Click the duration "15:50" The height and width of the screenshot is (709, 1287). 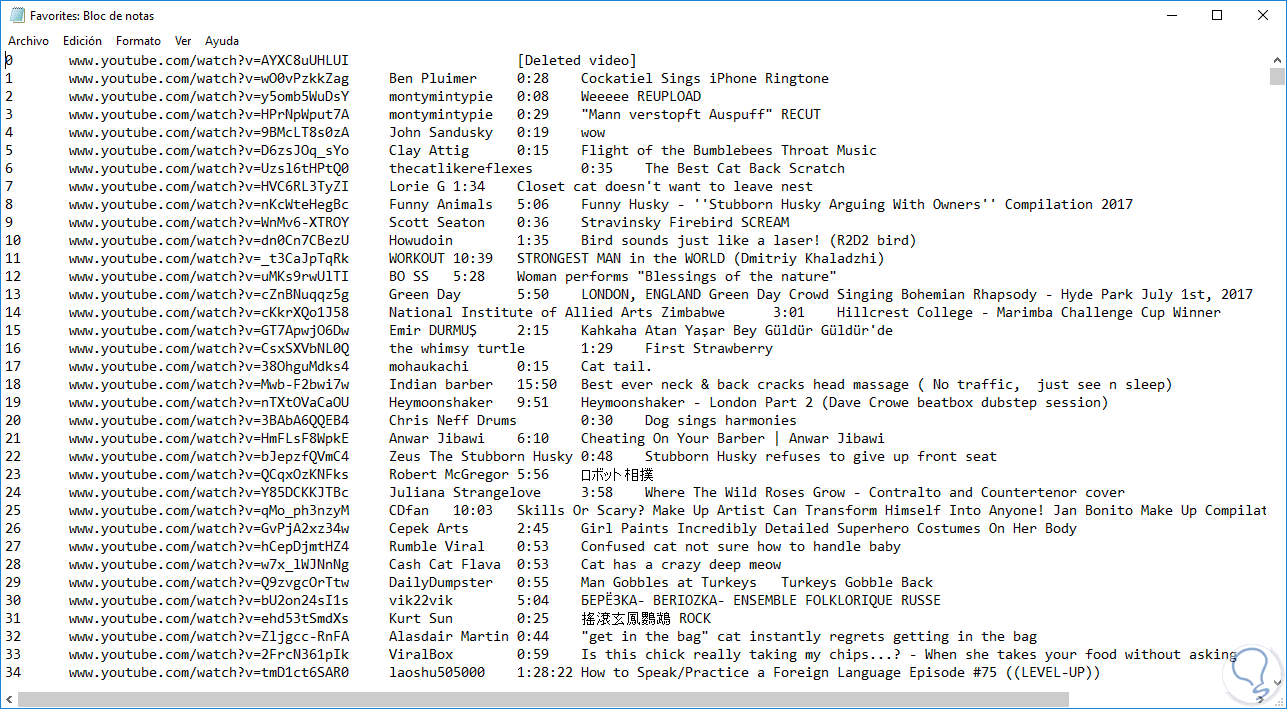[537, 384]
